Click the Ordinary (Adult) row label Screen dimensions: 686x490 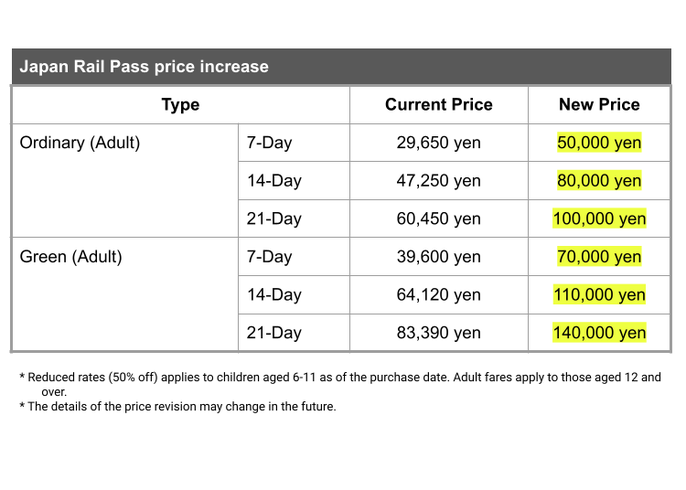(80, 143)
